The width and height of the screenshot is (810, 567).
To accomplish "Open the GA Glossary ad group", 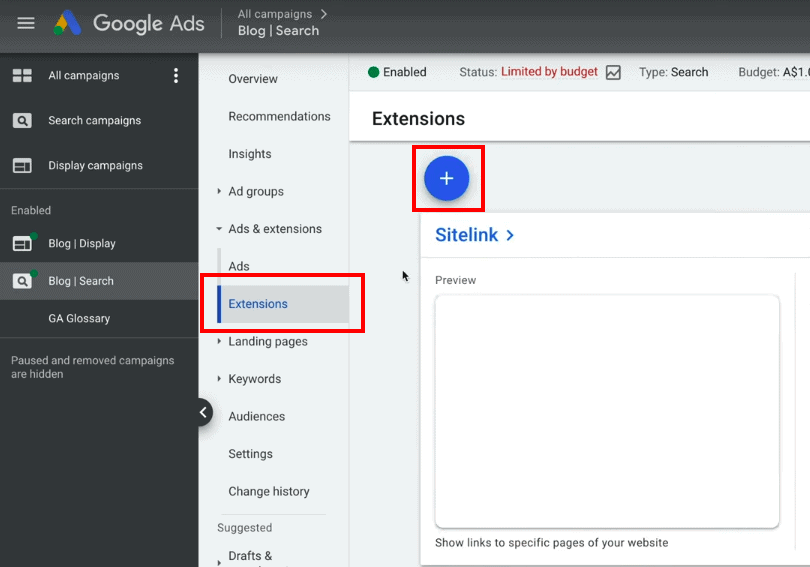I will click(x=79, y=319).
